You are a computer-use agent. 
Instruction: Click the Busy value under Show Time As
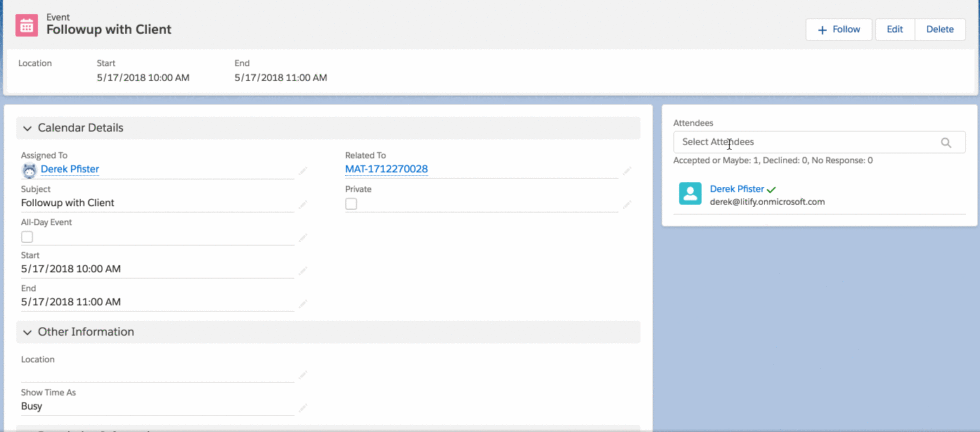point(32,406)
